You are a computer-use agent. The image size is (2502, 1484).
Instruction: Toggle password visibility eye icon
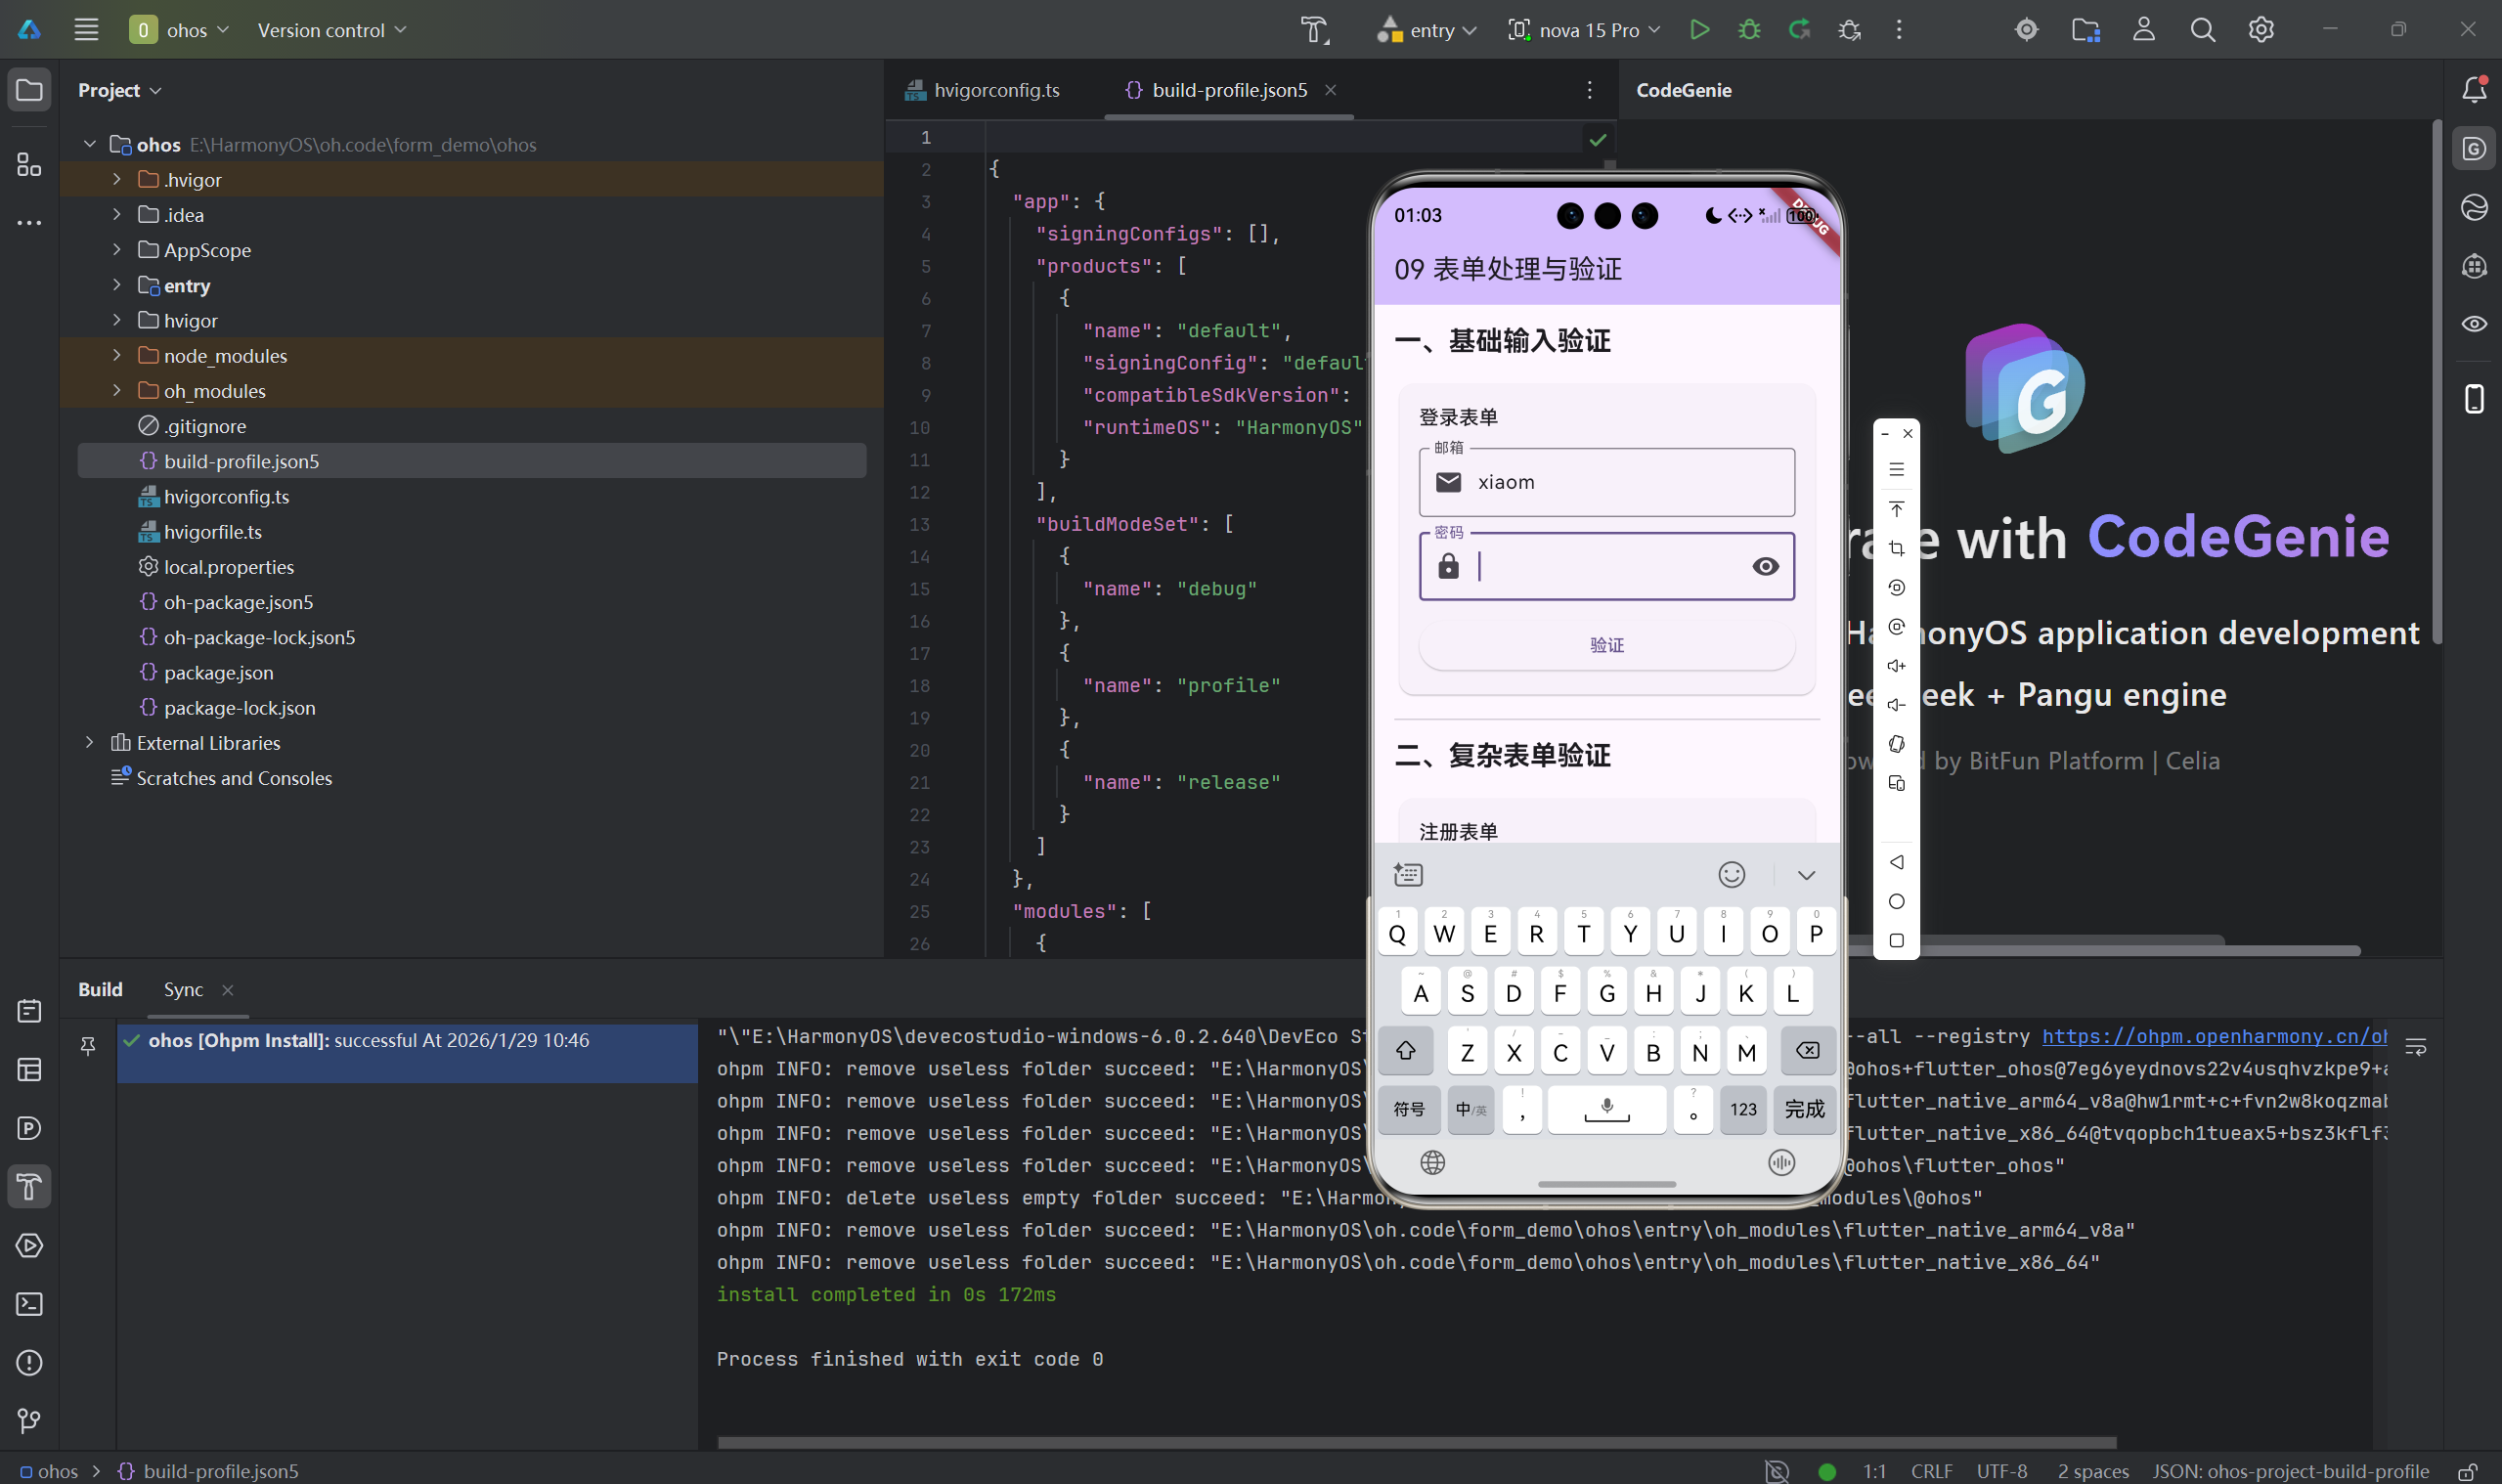point(1765,567)
